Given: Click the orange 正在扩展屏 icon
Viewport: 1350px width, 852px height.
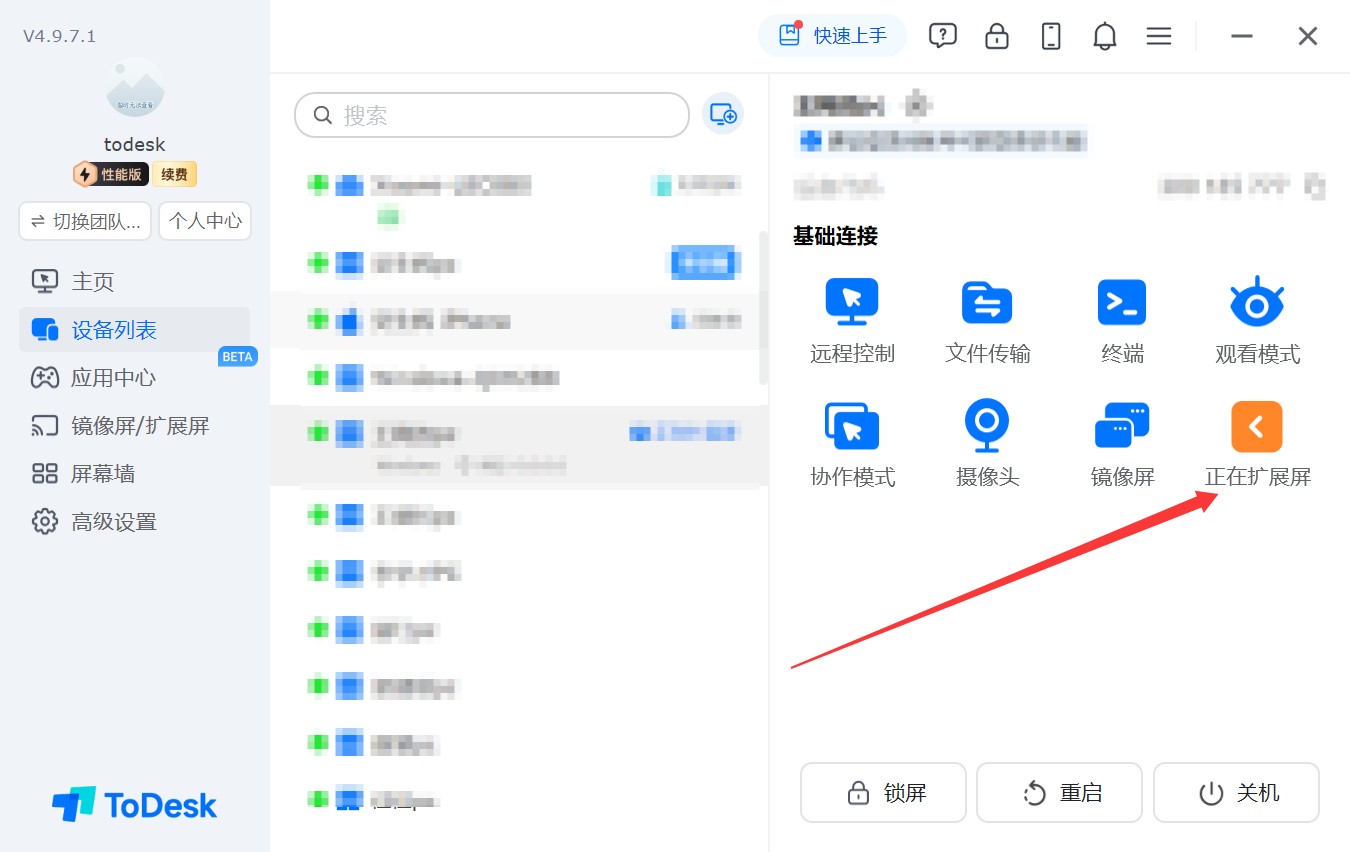Looking at the screenshot, I should (1257, 426).
